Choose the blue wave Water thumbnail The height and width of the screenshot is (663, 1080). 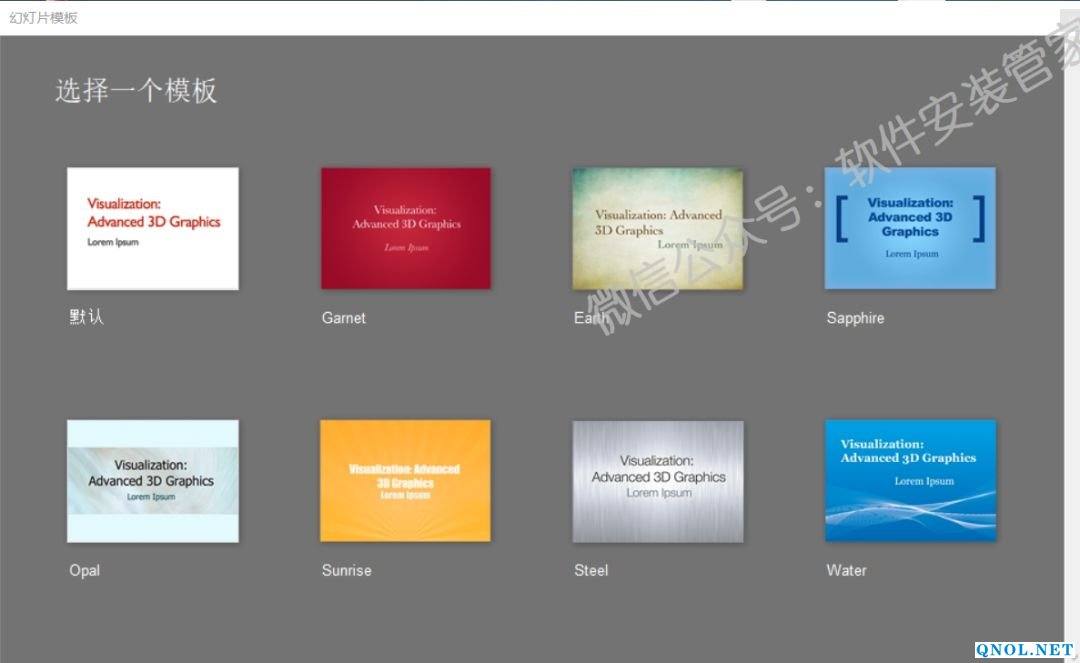pos(910,481)
